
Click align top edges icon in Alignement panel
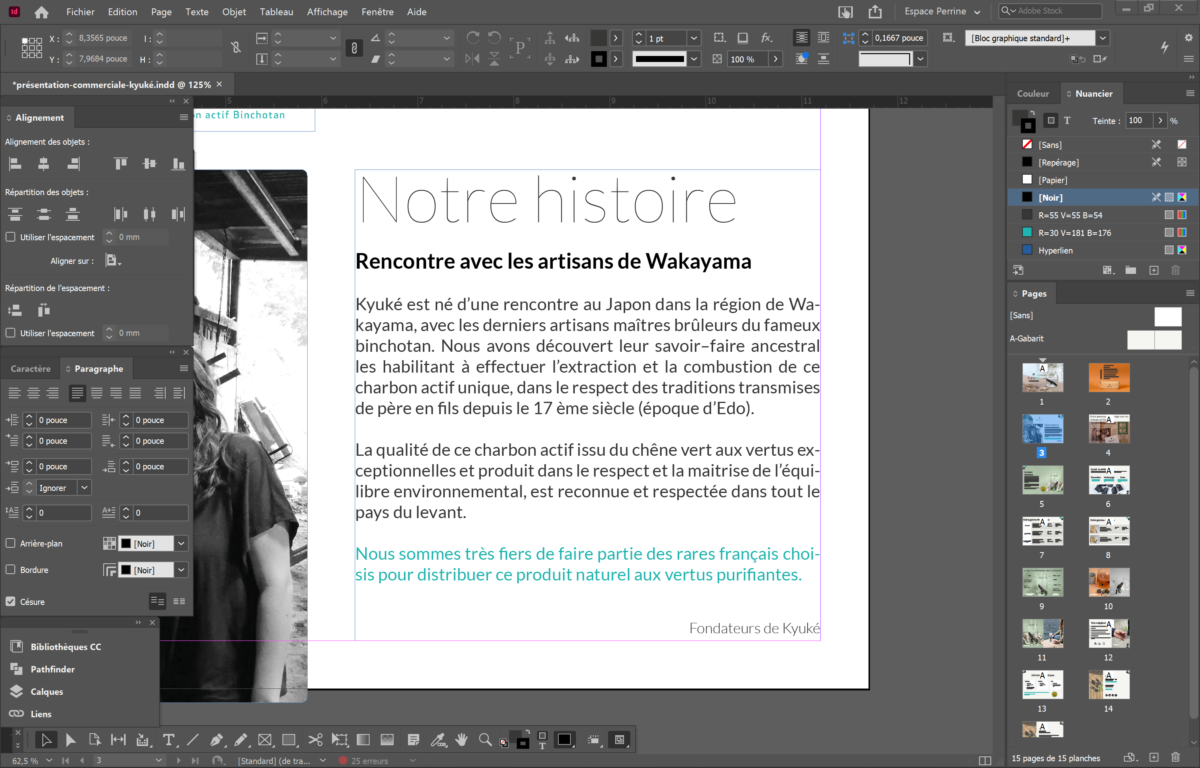(121, 163)
